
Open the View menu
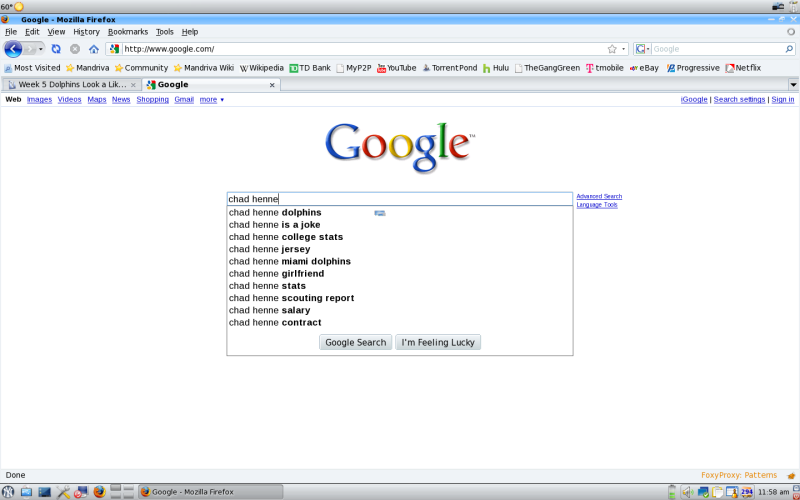coord(56,32)
